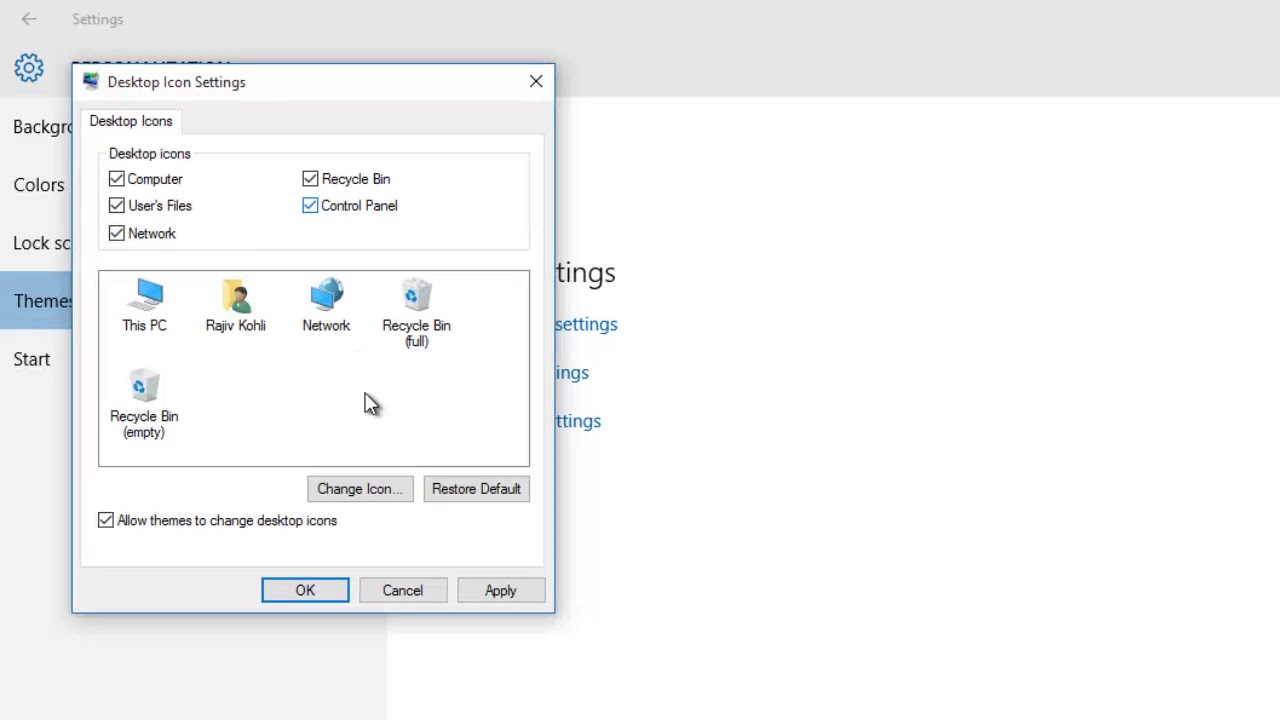Uncheck the Control Panel checkbox
This screenshot has height=720, width=1280.
(x=310, y=205)
